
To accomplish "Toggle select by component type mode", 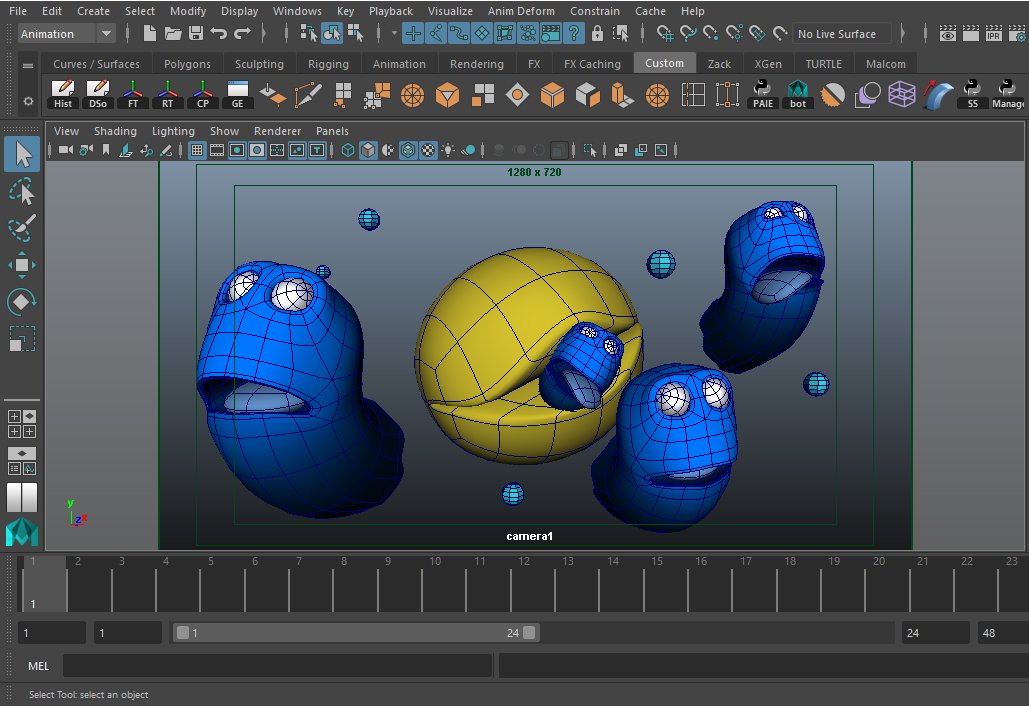I will (x=355, y=33).
